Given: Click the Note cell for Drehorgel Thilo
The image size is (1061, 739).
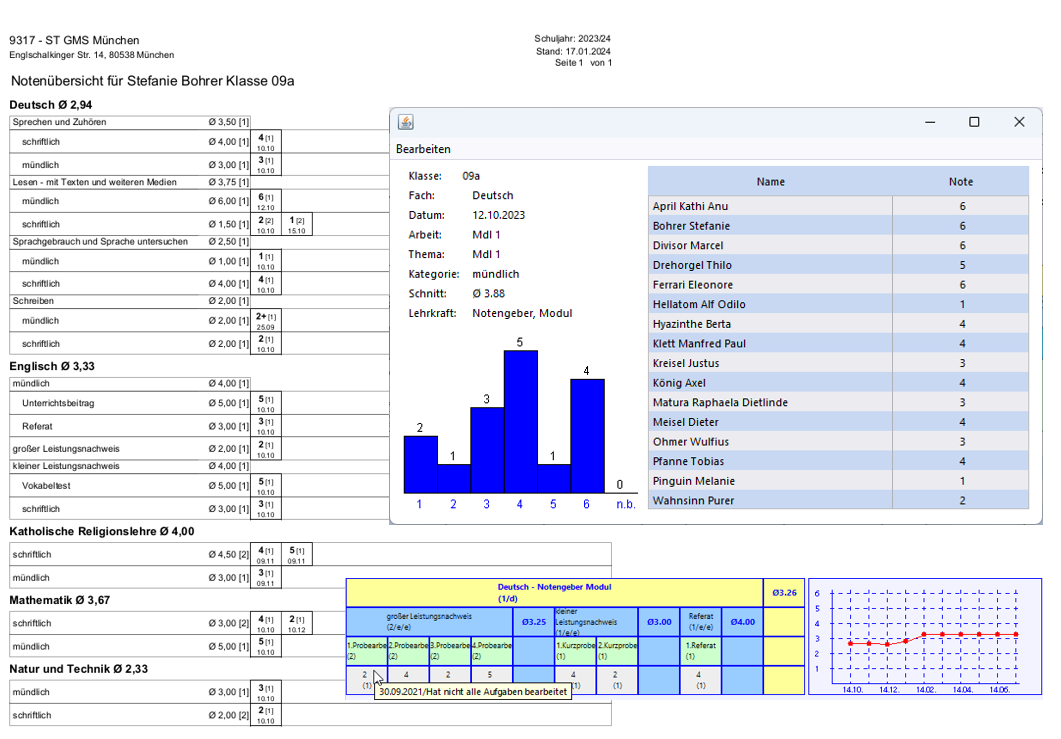Looking at the screenshot, I should pyautogui.click(x=961, y=265).
